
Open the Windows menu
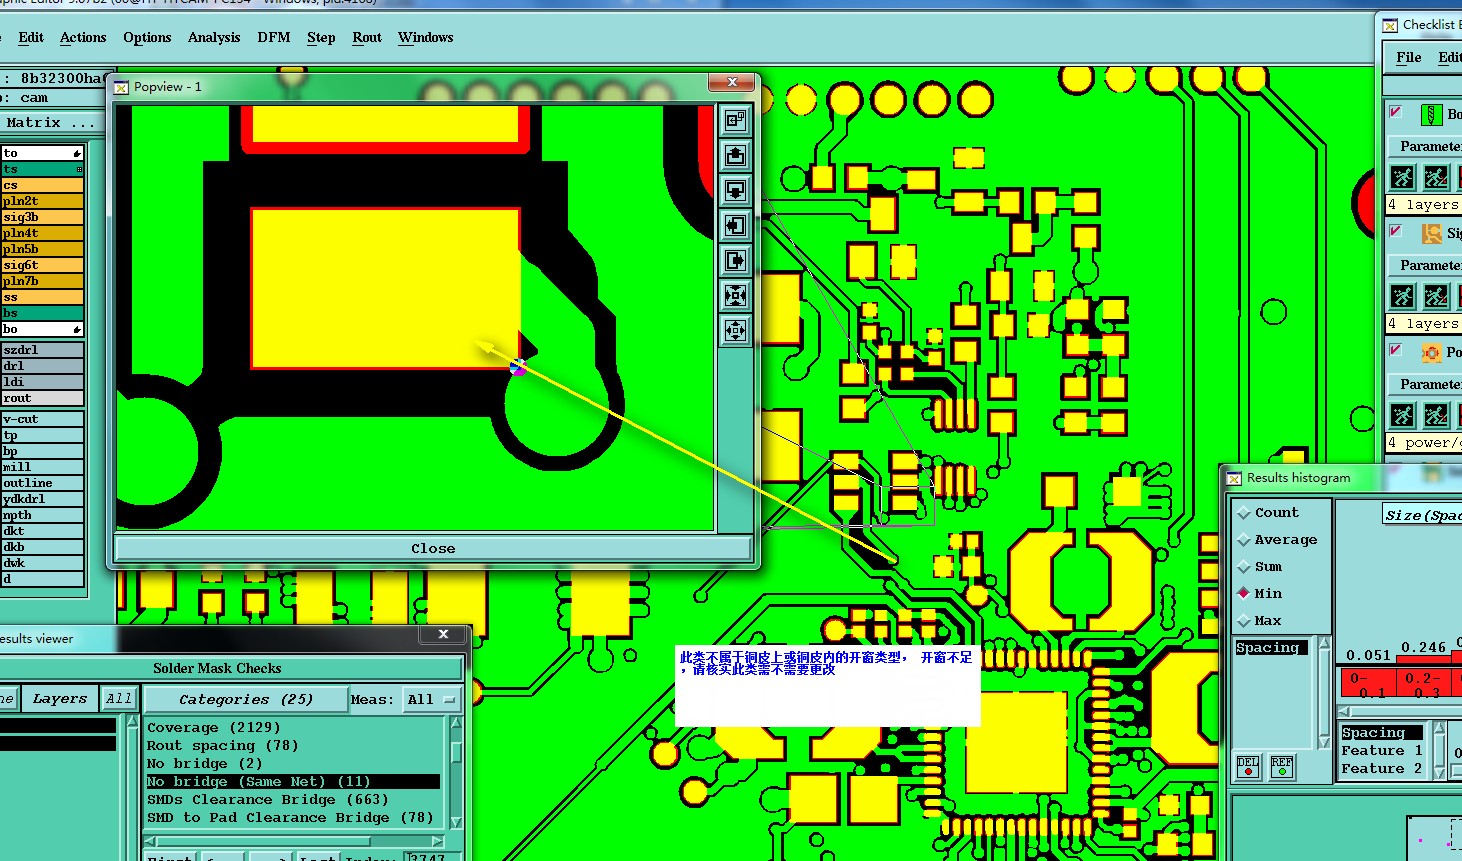(426, 38)
